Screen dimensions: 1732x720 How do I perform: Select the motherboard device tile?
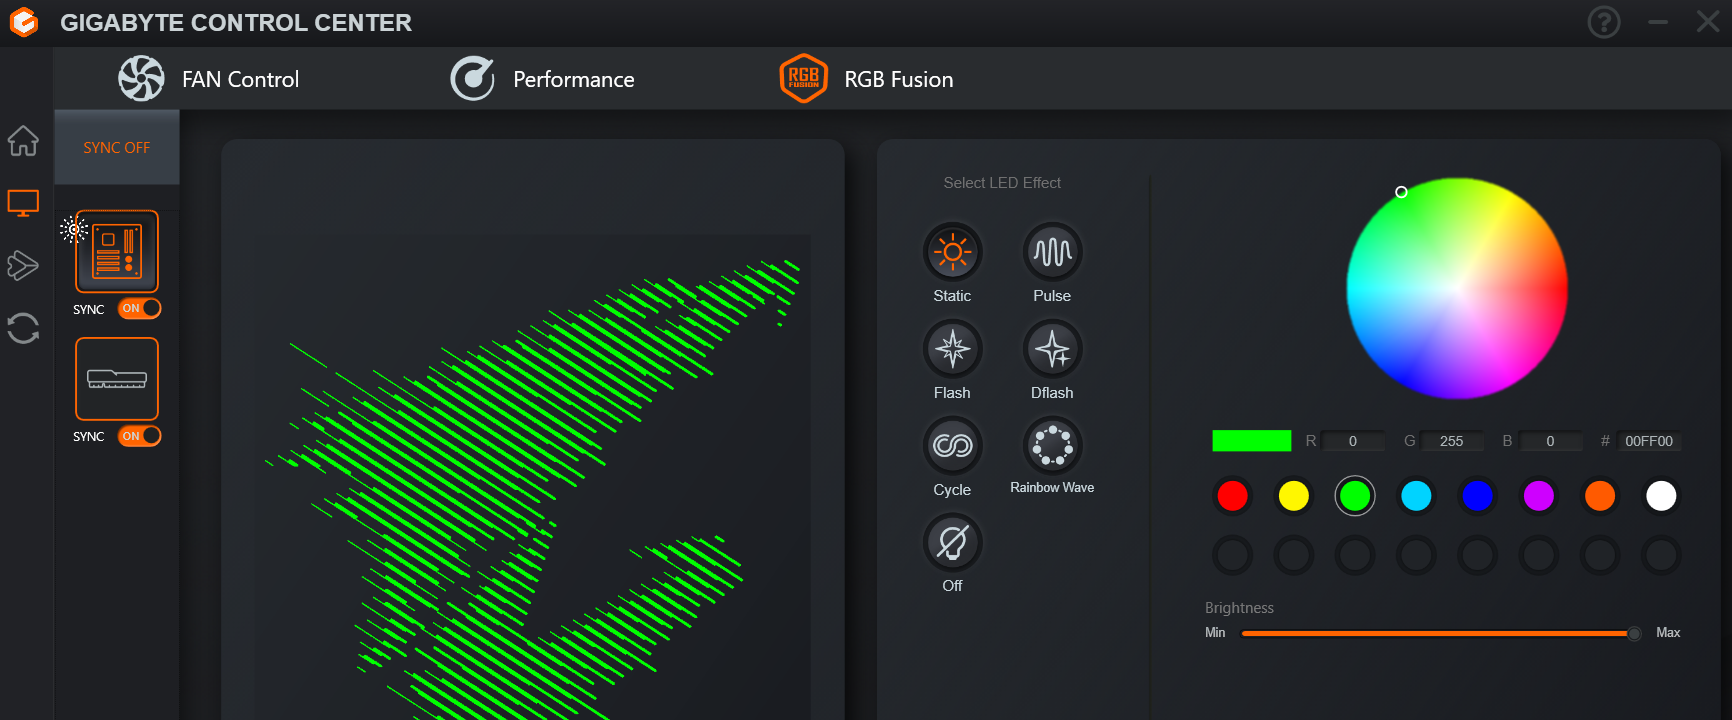(x=117, y=251)
